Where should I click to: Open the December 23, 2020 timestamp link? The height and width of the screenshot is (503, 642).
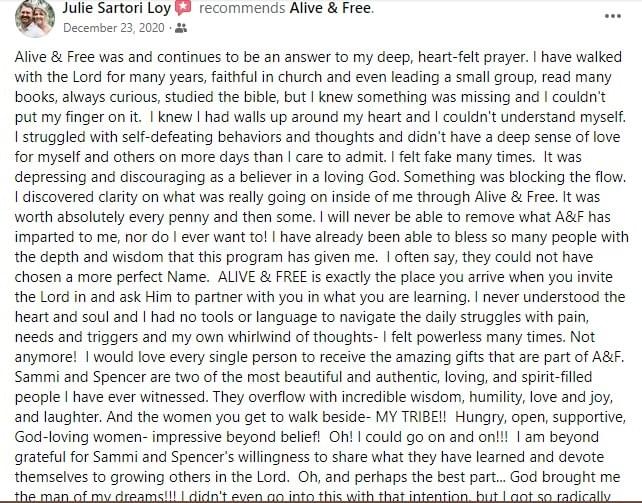(113, 28)
